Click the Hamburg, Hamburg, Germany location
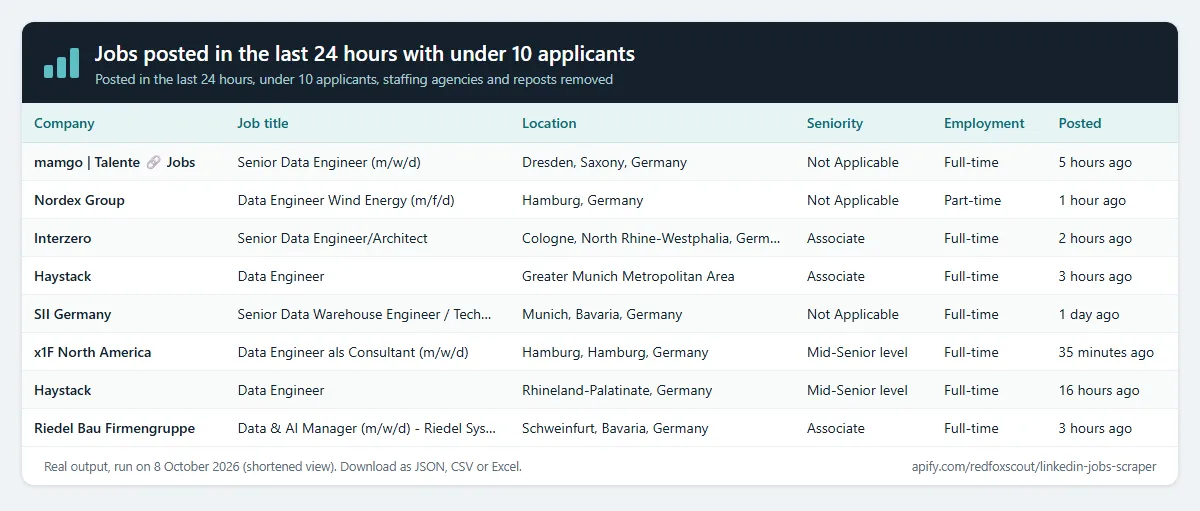Image resolution: width=1200 pixels, height=511 pixels. [x=615, y=352]
